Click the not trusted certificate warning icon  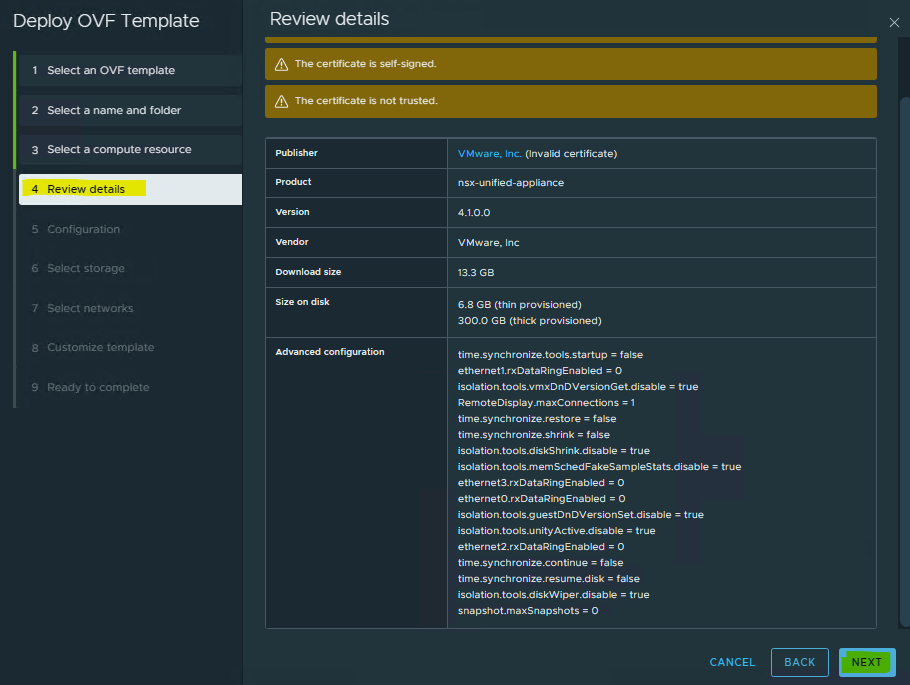pos(281,102)
